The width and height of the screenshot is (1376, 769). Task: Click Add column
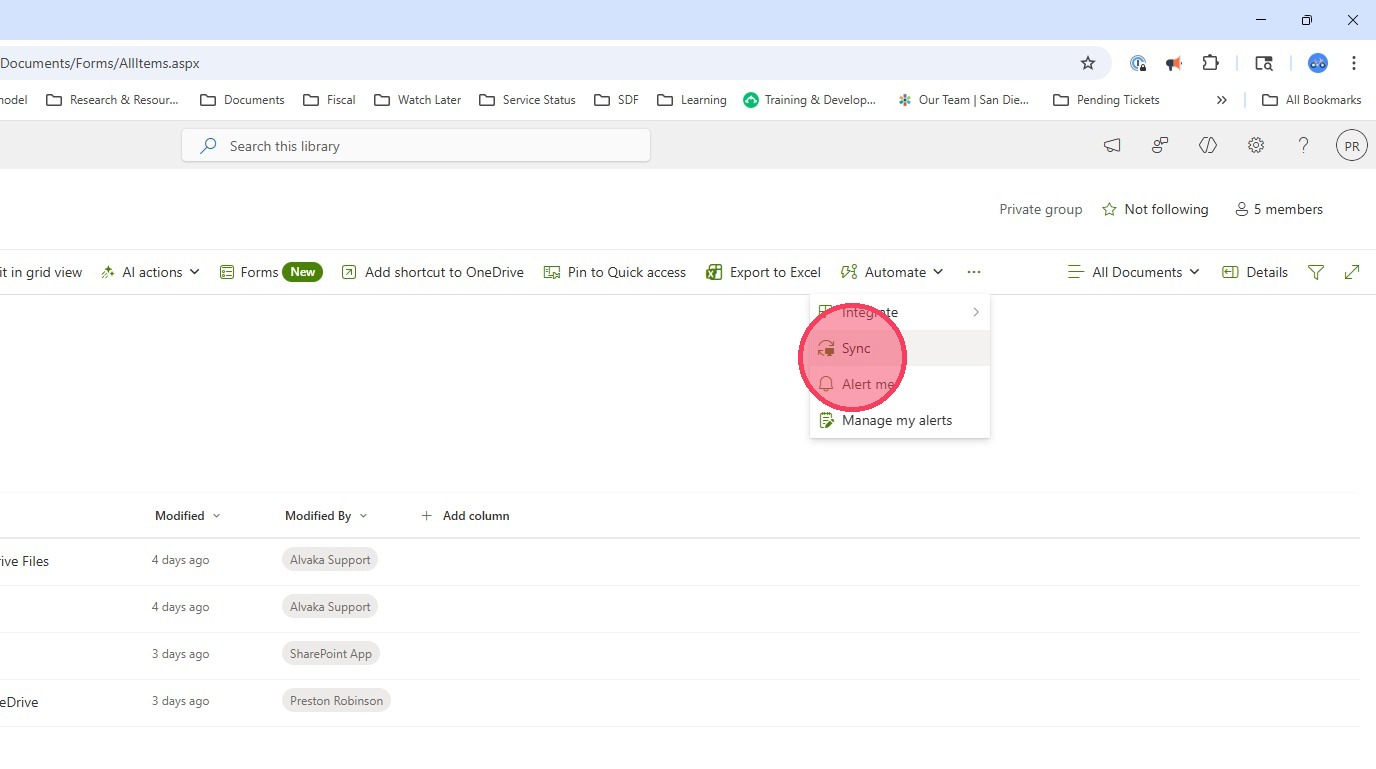tap(465, 516)
